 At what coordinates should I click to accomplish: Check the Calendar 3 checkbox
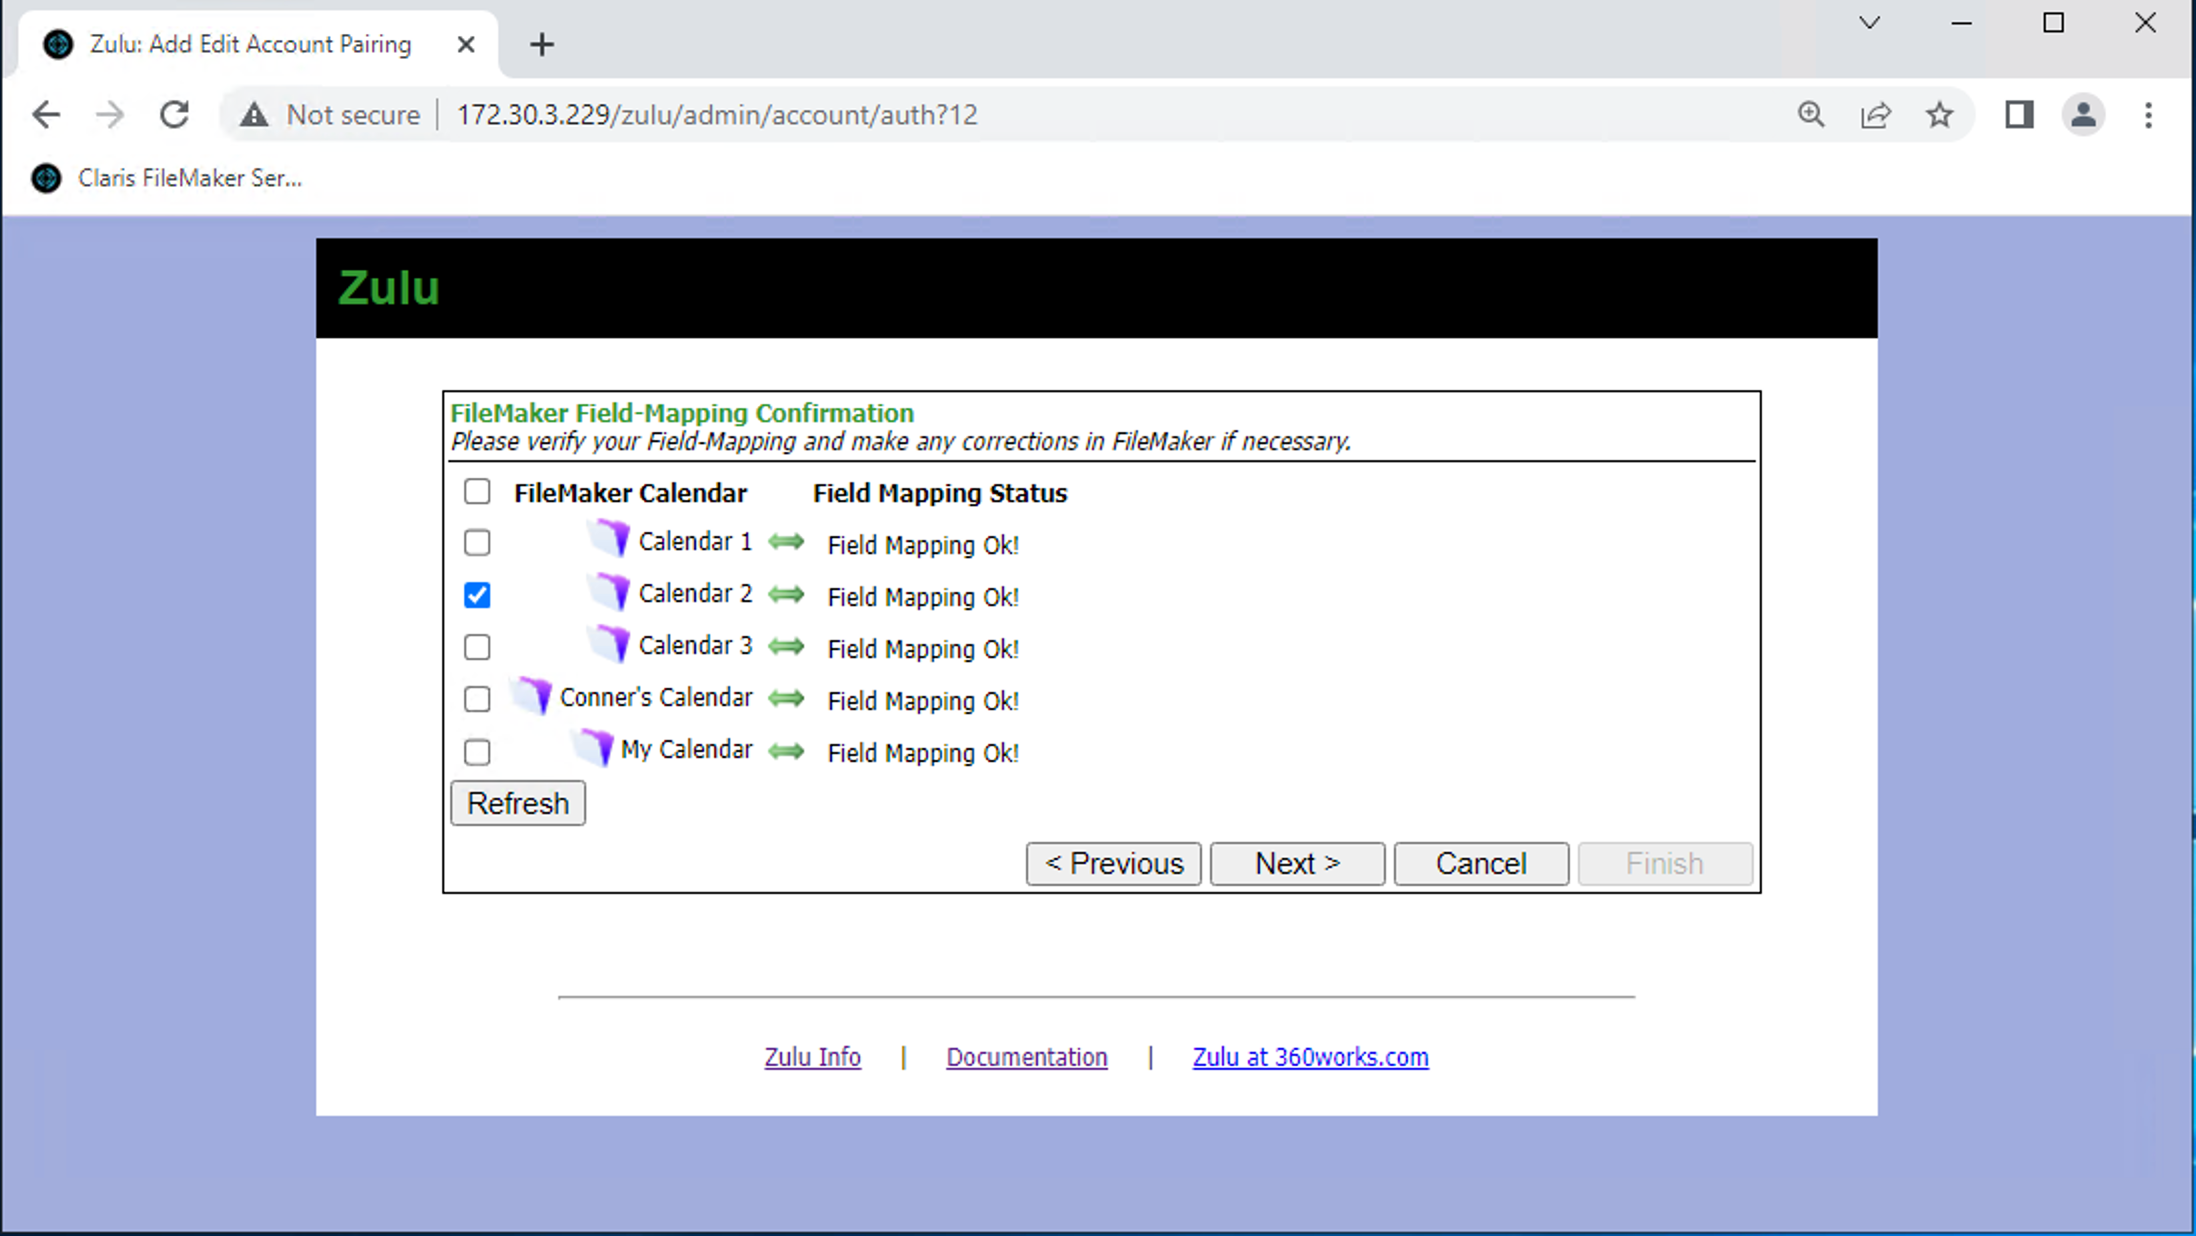[477, 647]
